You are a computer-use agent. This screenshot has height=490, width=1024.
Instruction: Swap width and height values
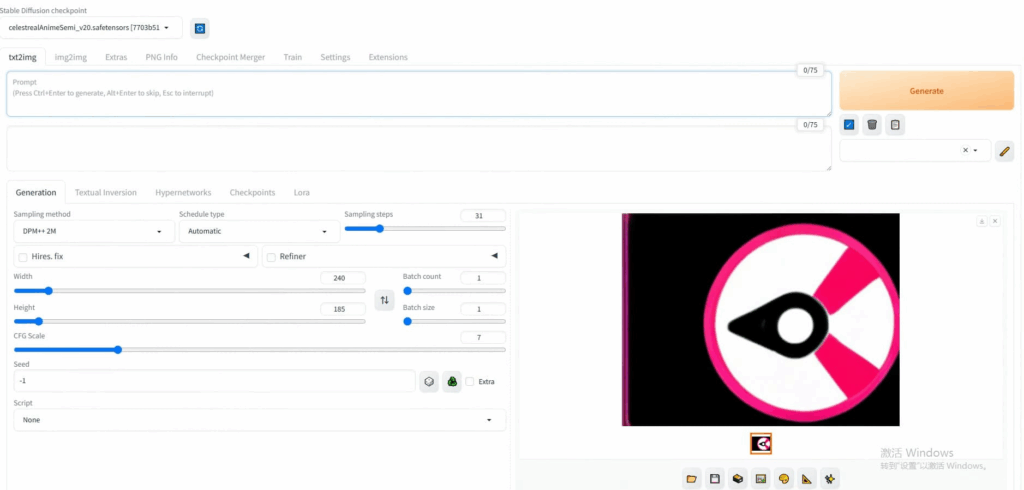click(x=384, y=300)
